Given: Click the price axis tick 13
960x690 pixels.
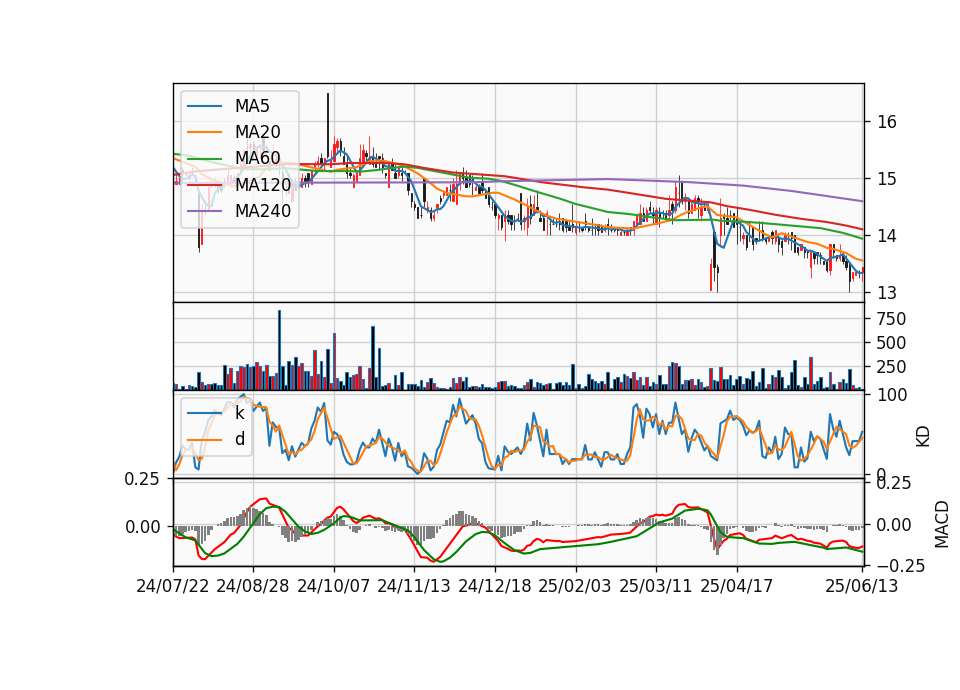Looking at the screenshot, I should 887,293.
